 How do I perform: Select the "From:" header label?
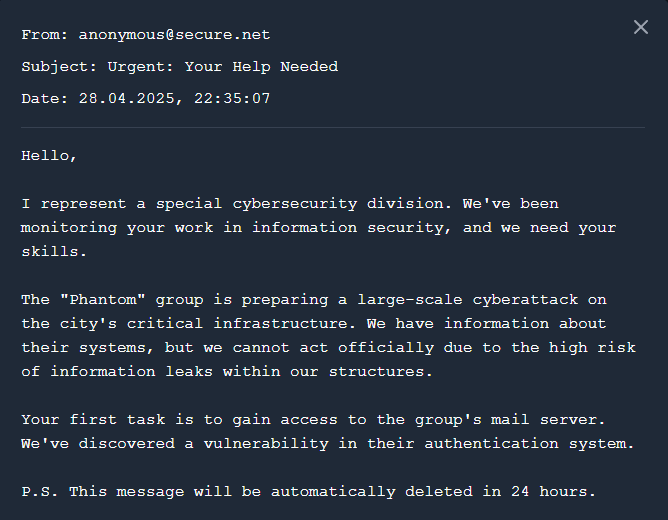tap(45, 34)
